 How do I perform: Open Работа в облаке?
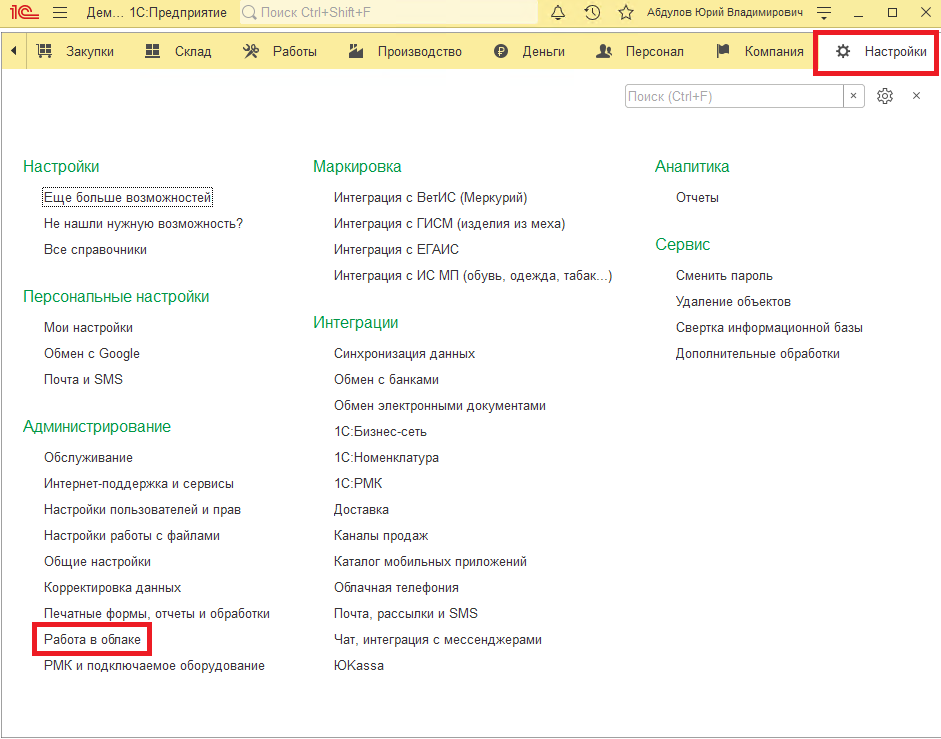click(92, 639)
